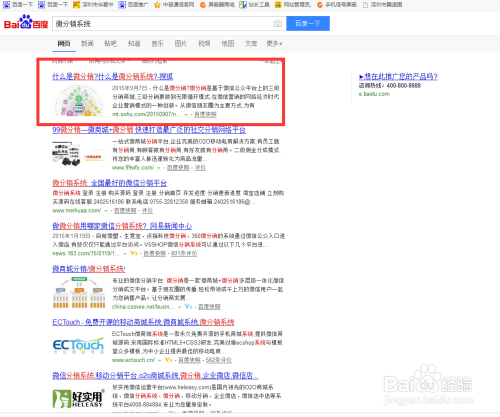The height and width of the screenshot is (417, 500).
Task: Click the 好实用 HELEASY logo thumbnail
Action: click(78, 398)
